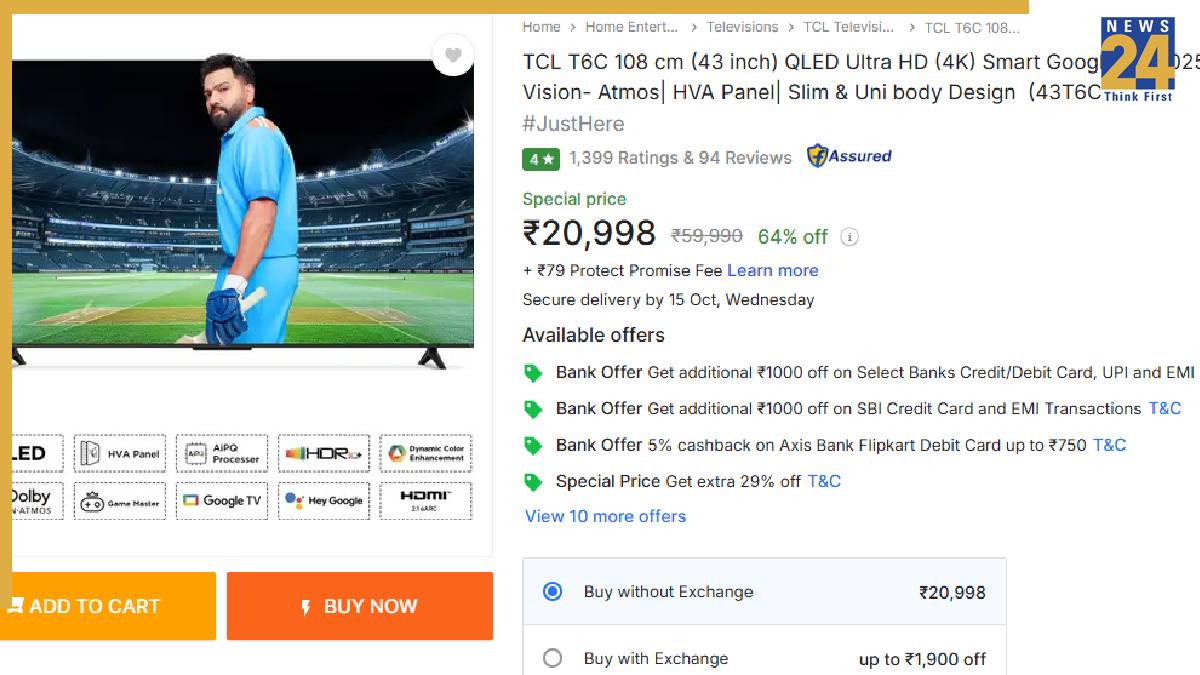Image resolution: width=1200 pixels, height=675 pixels.
Task: Open the HVA Panel badge
Action: click(x=120, y=452)
